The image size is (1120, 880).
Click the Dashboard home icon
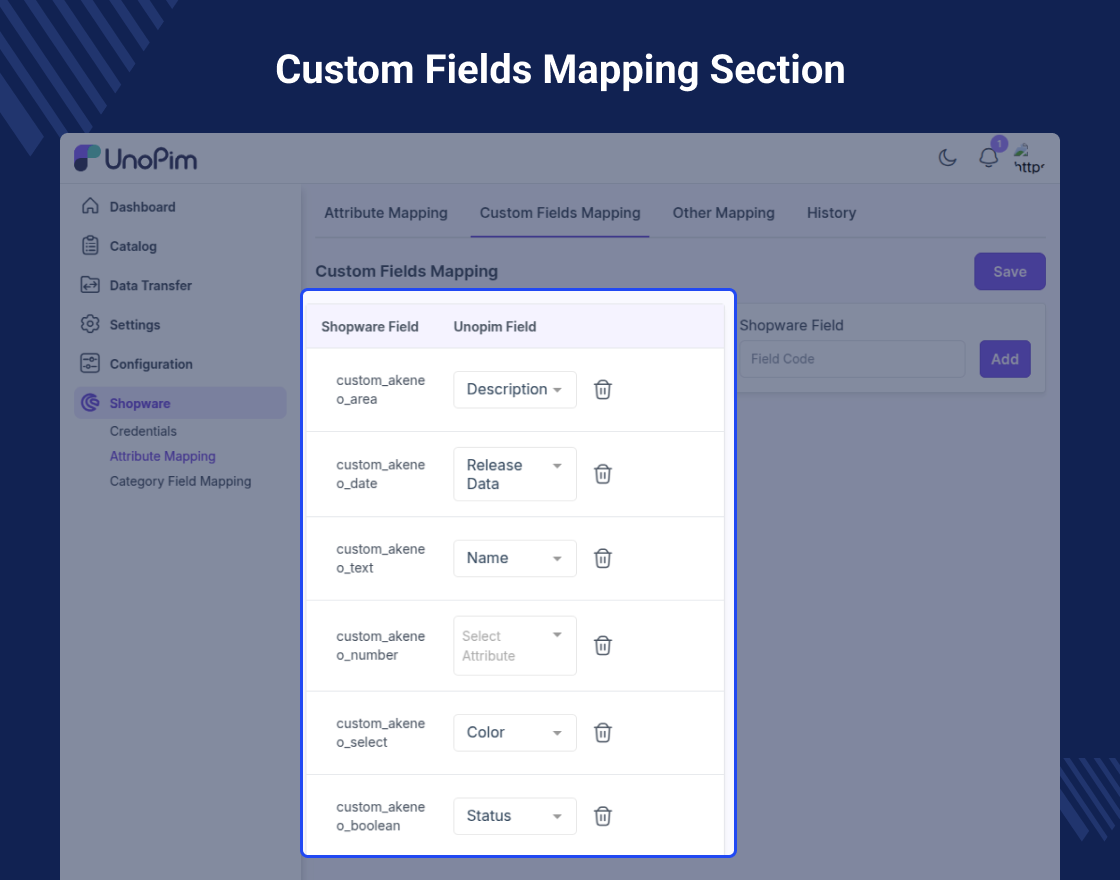[x=90, y=206]
